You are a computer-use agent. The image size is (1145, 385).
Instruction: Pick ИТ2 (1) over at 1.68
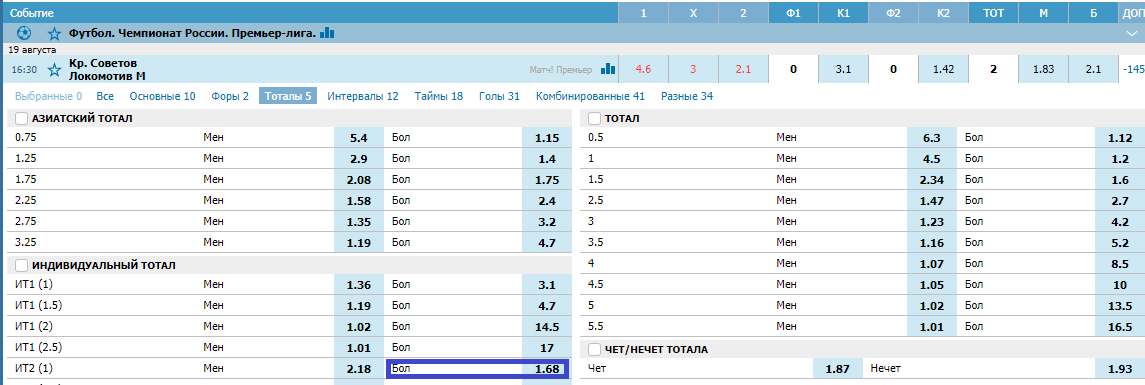547,369
